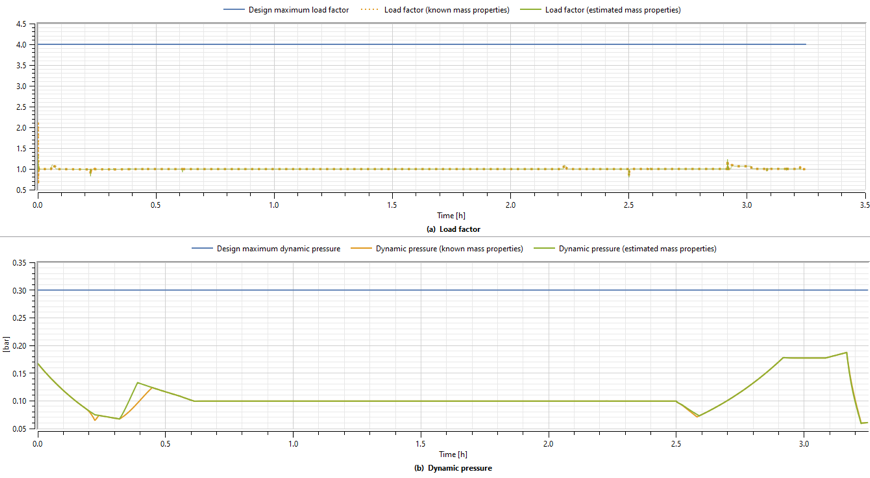
Task: Click the 3.5 tick on load factor time axis
Action: (865, 205)
